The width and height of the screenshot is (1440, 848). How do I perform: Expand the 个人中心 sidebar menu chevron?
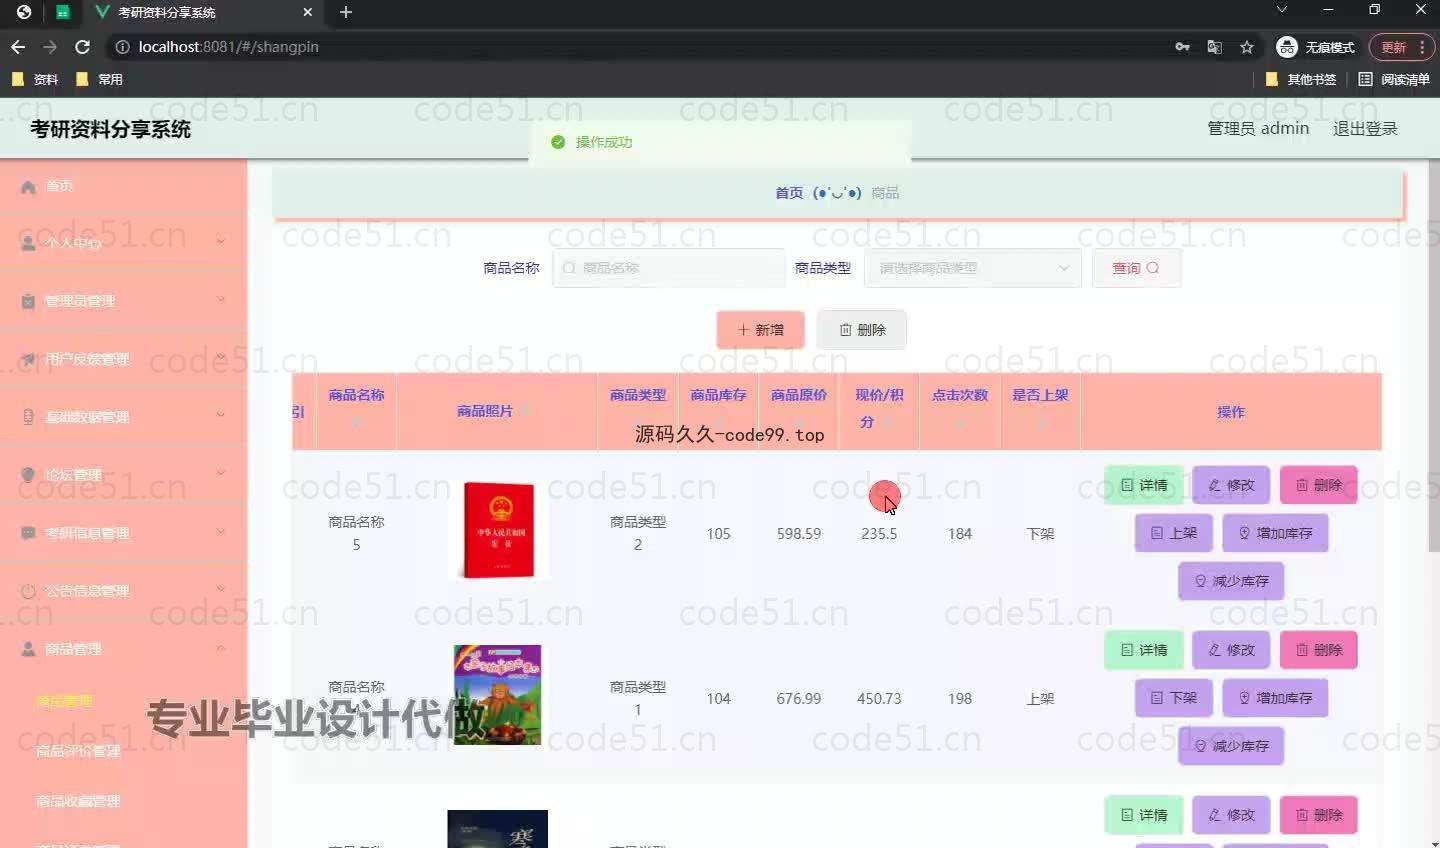pyautogui.click(x=221, y=241)
